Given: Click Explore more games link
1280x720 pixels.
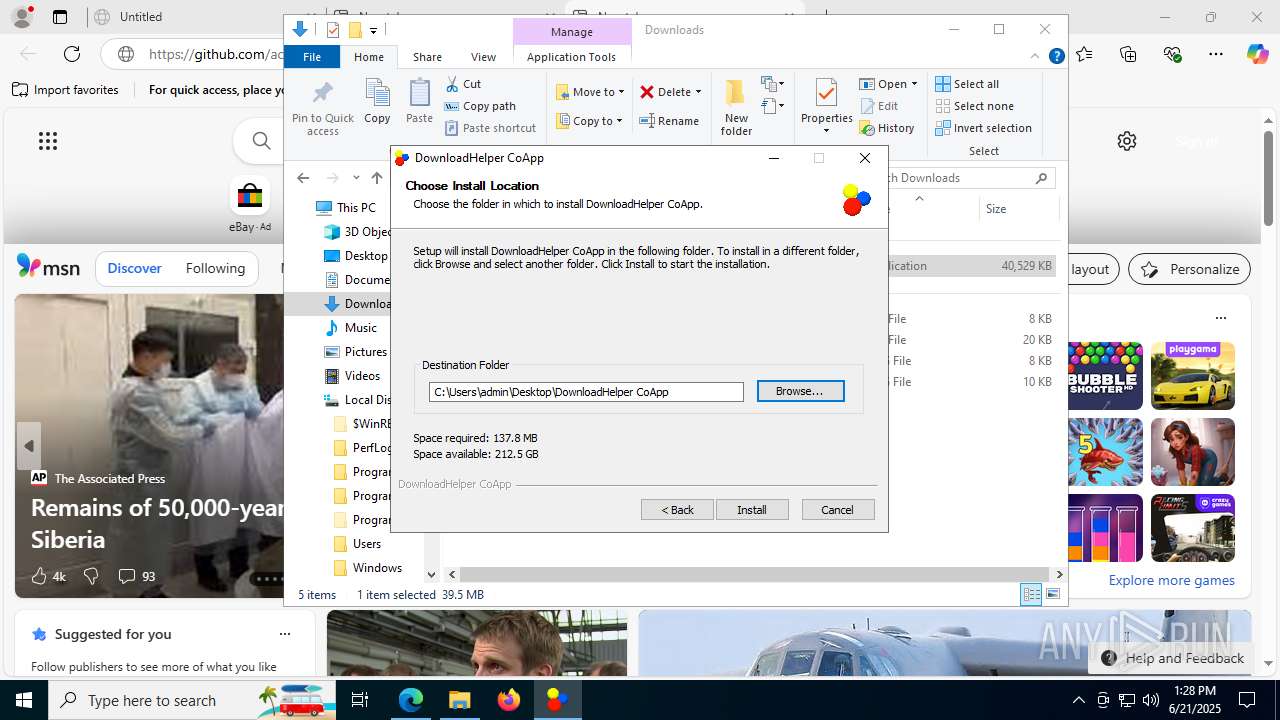Looking at the screenshot, I should click(1171, 580).
